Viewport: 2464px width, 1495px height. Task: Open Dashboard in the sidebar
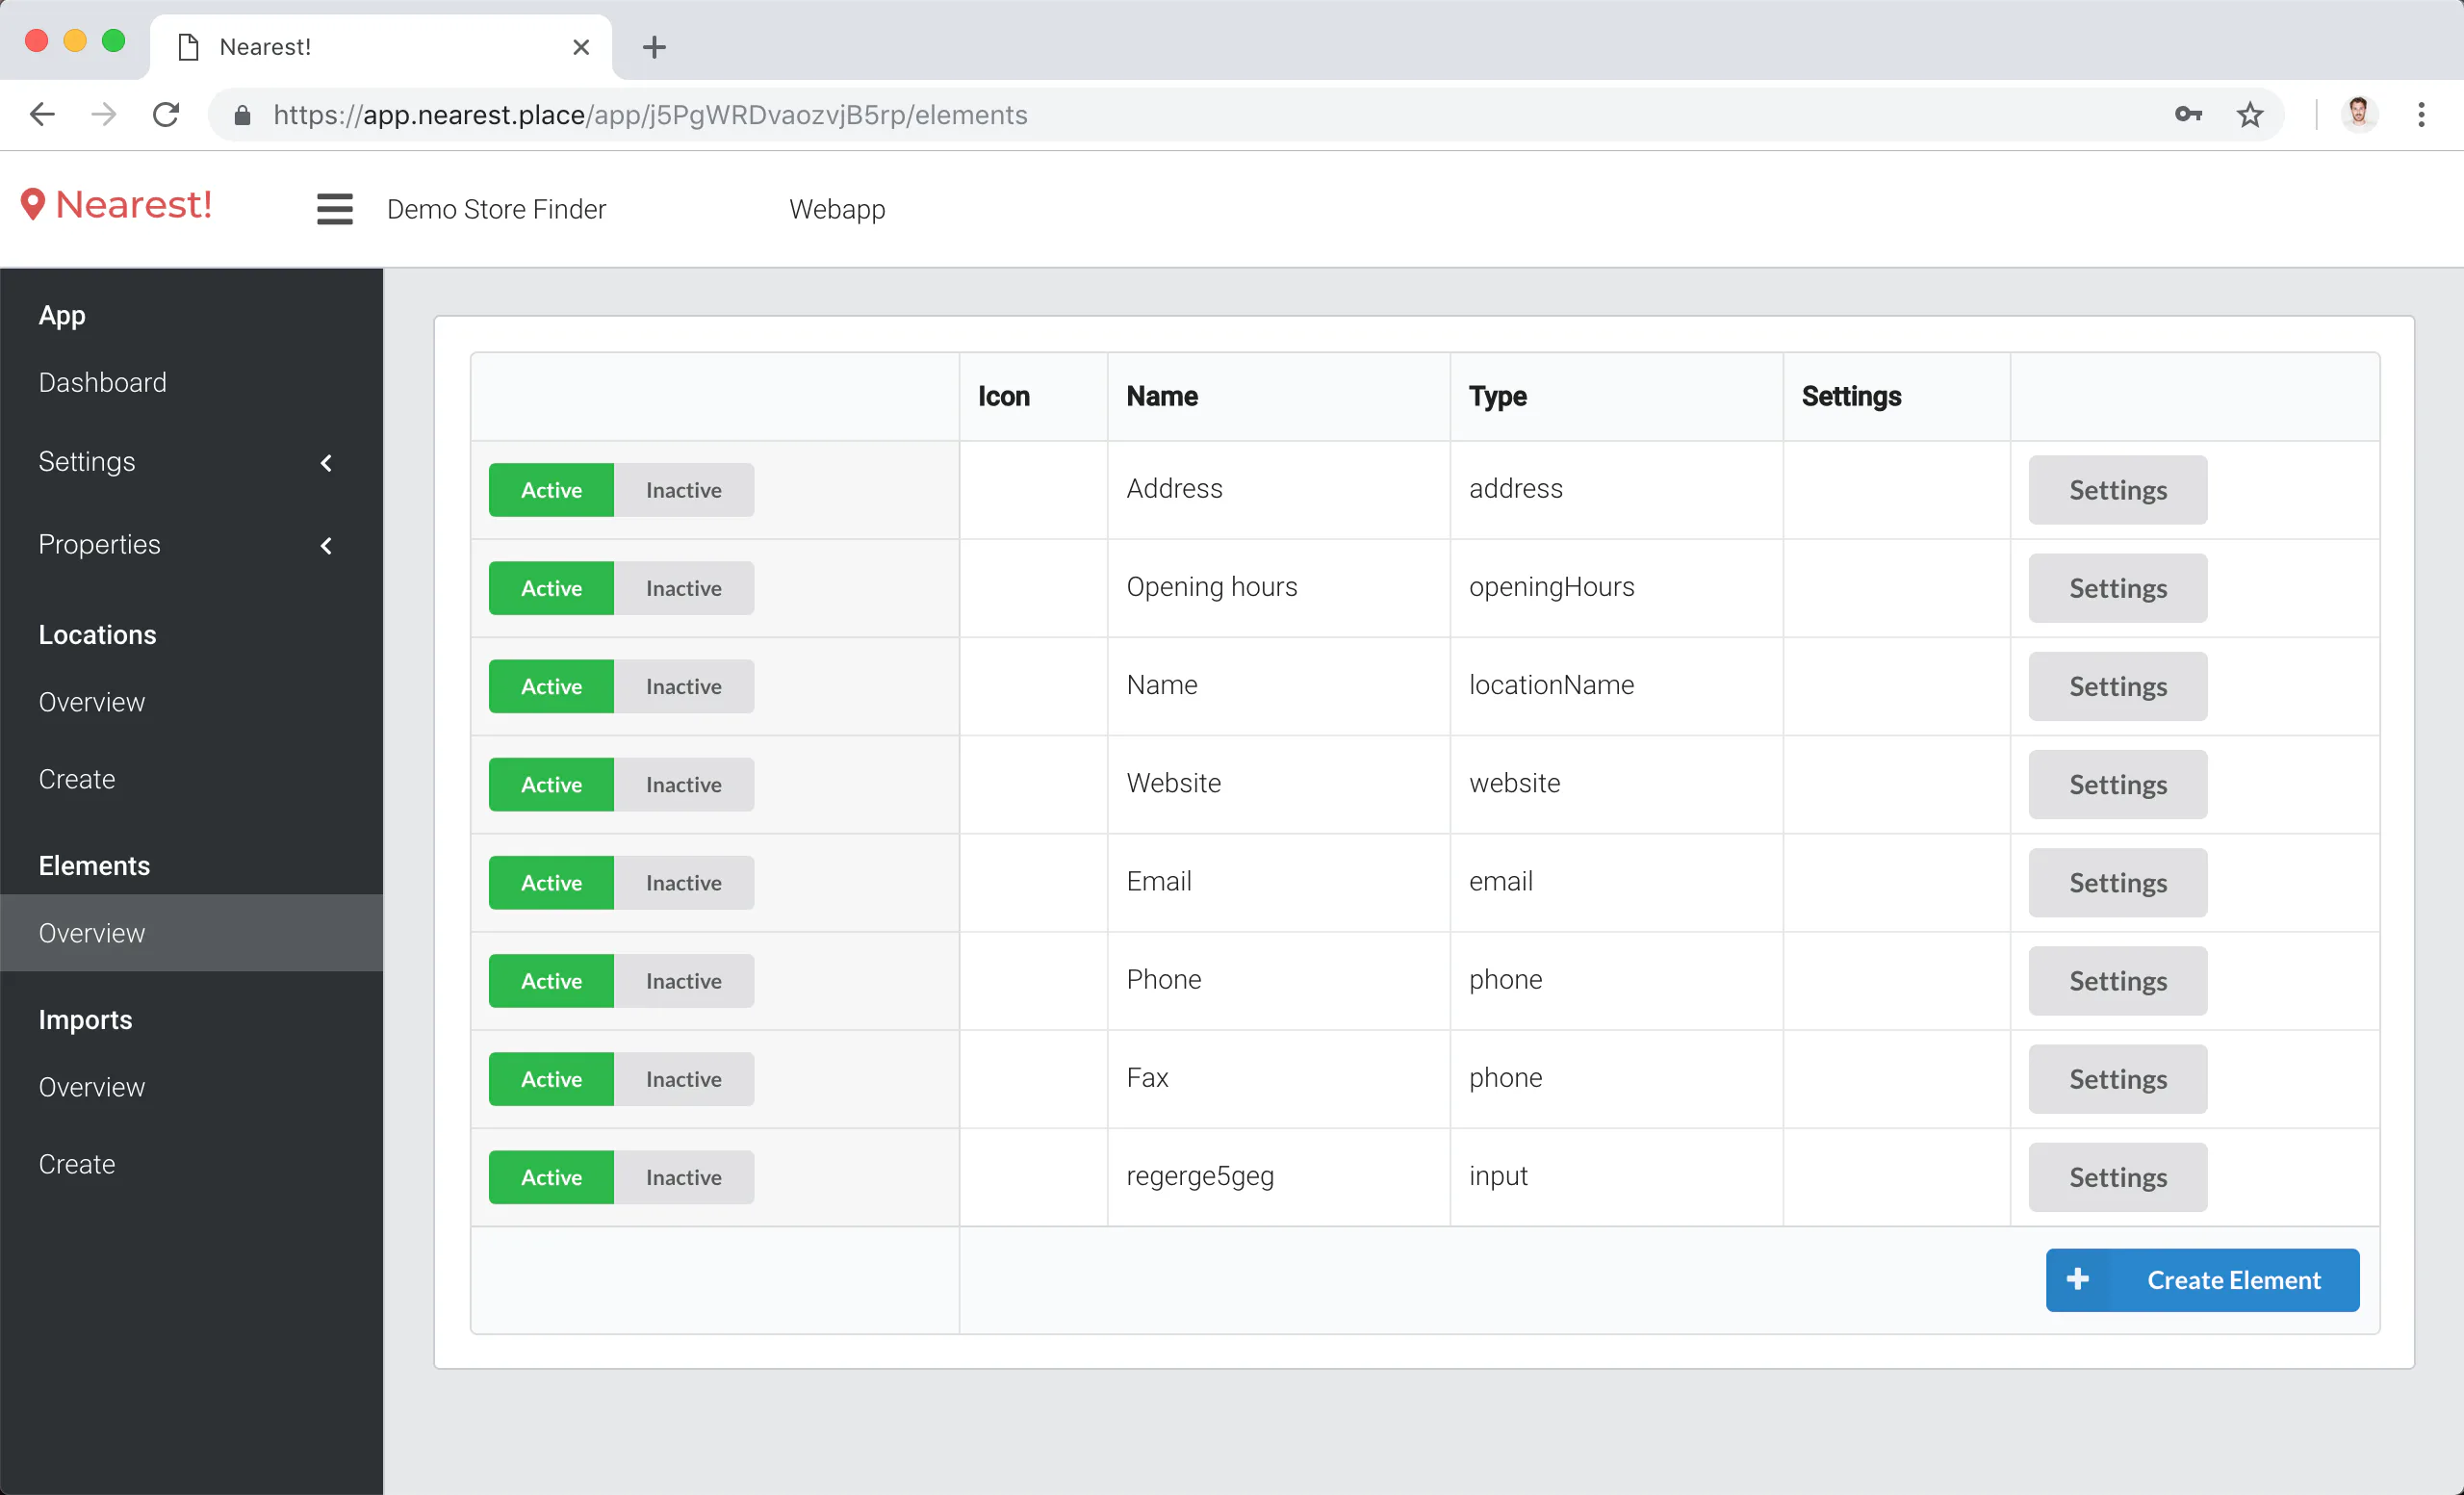click(103, 382)
